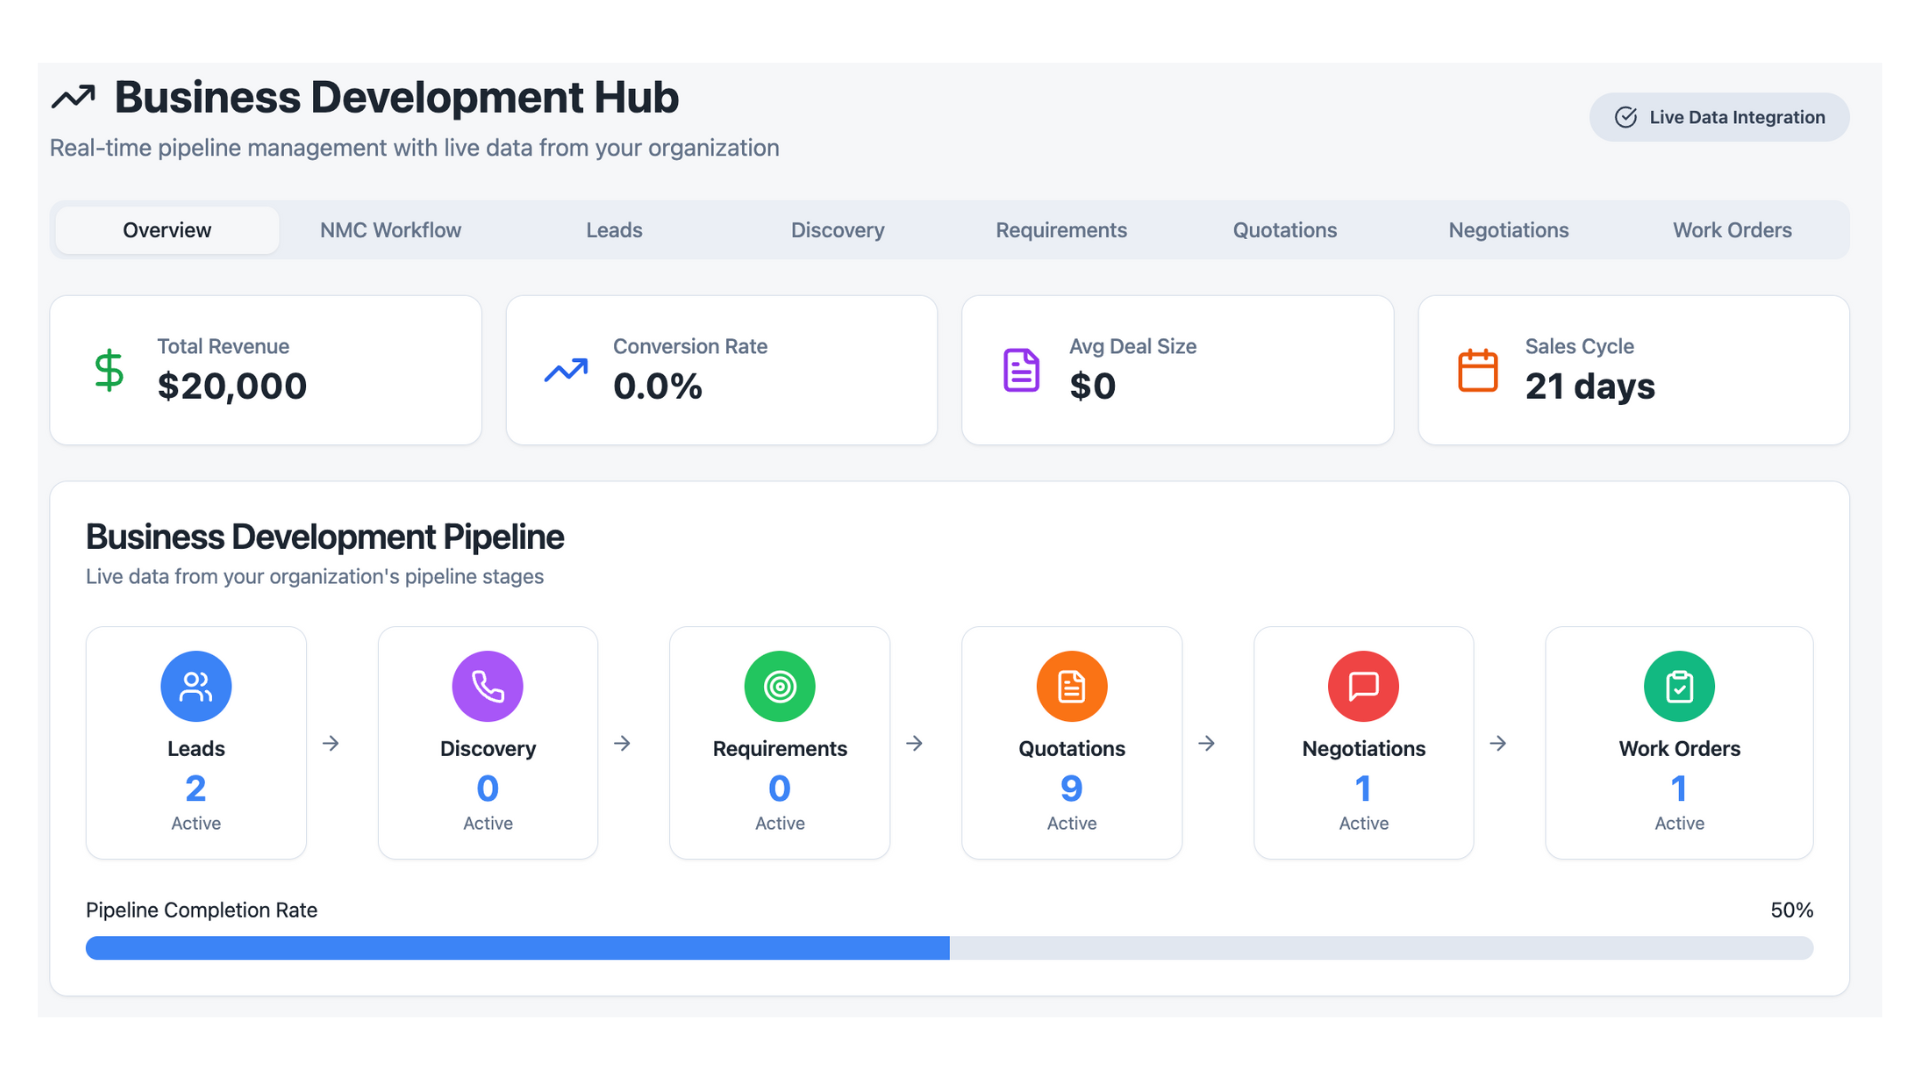Click the arrow between Negotiations and Work Orders
The height and width of the screenshot is (1080, 1920).
(x=1497, y=743)
